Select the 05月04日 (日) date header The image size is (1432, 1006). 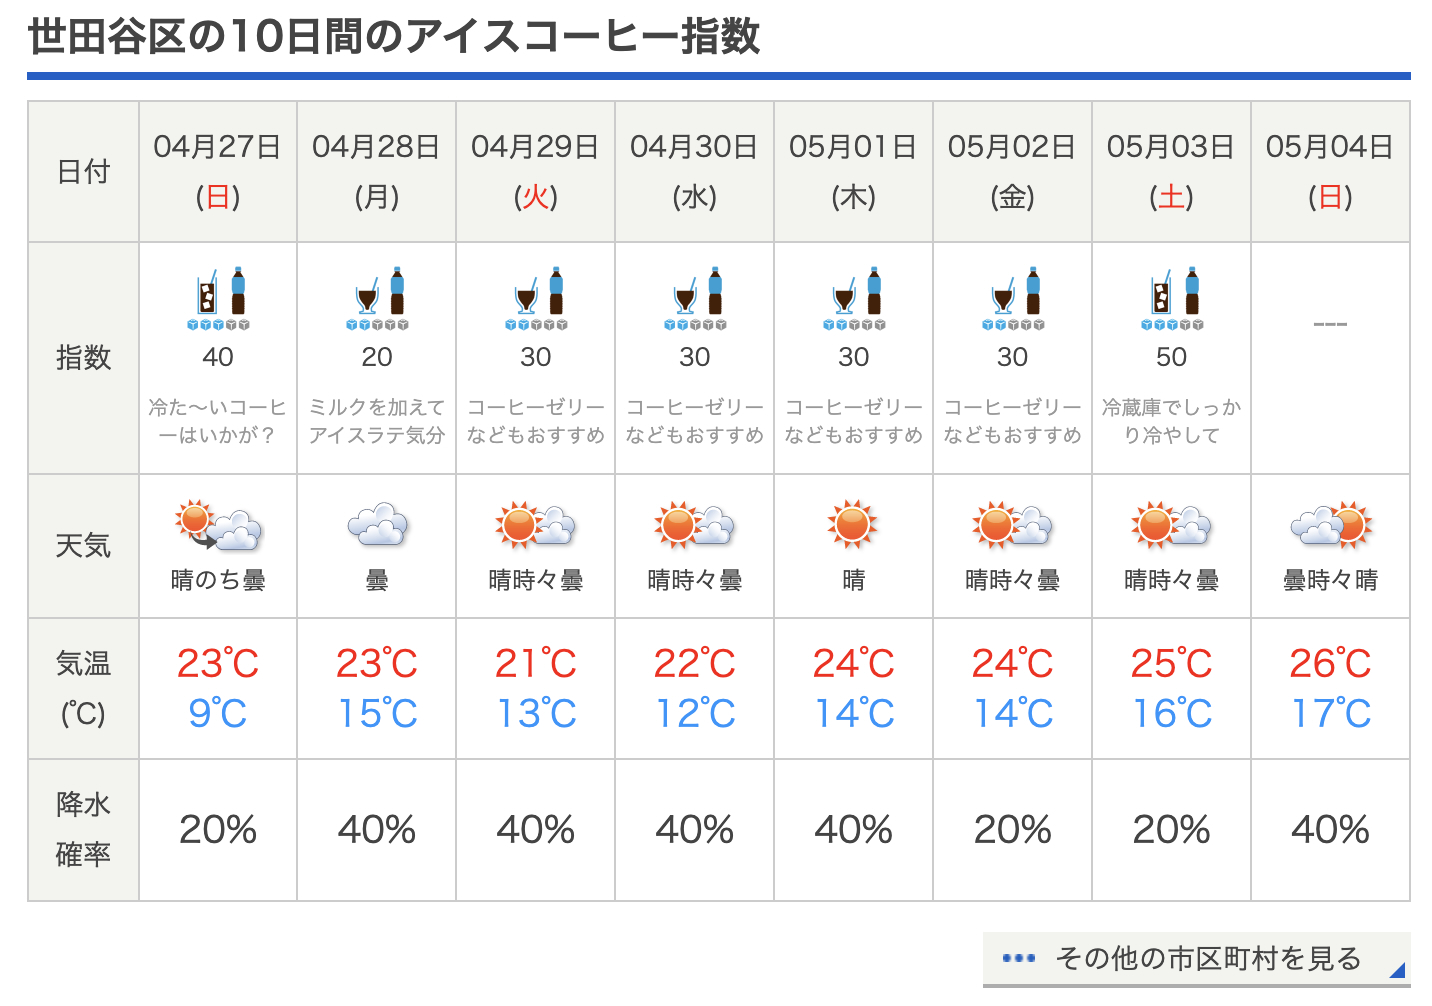pyautogui.click(x=1330, y=171)
